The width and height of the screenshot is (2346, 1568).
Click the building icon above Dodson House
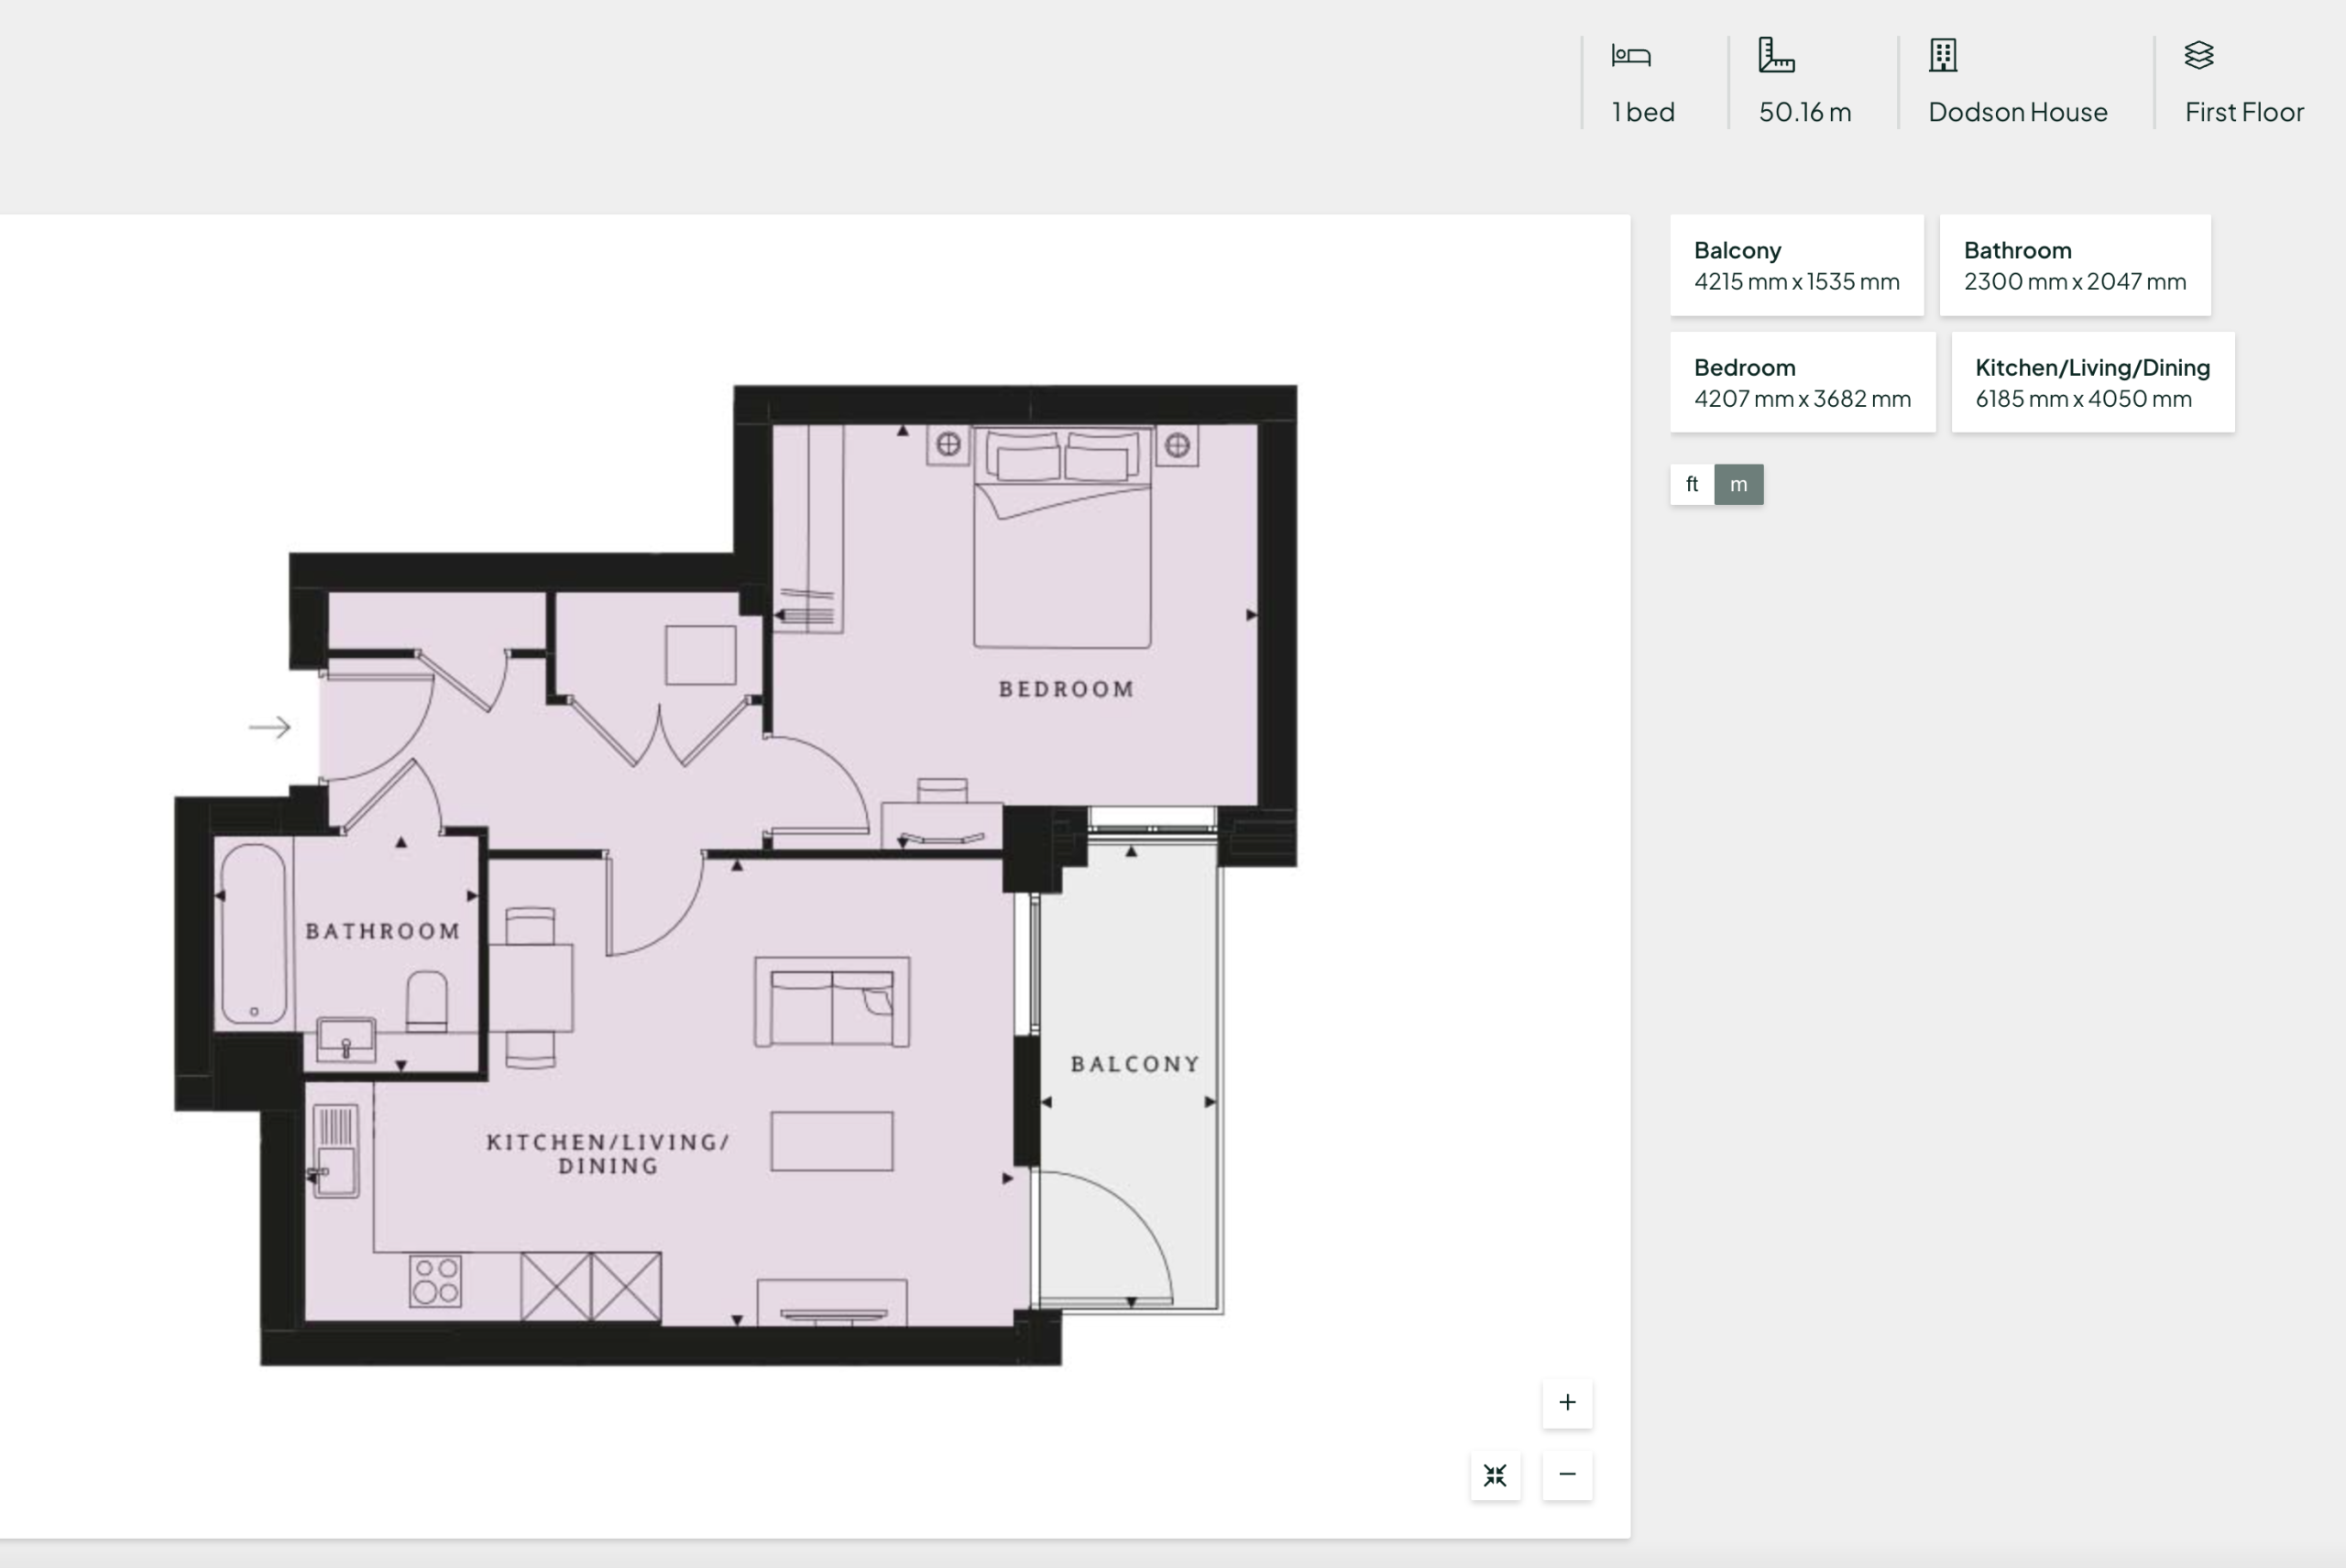pyautogui.click(x=1943, y=55)
